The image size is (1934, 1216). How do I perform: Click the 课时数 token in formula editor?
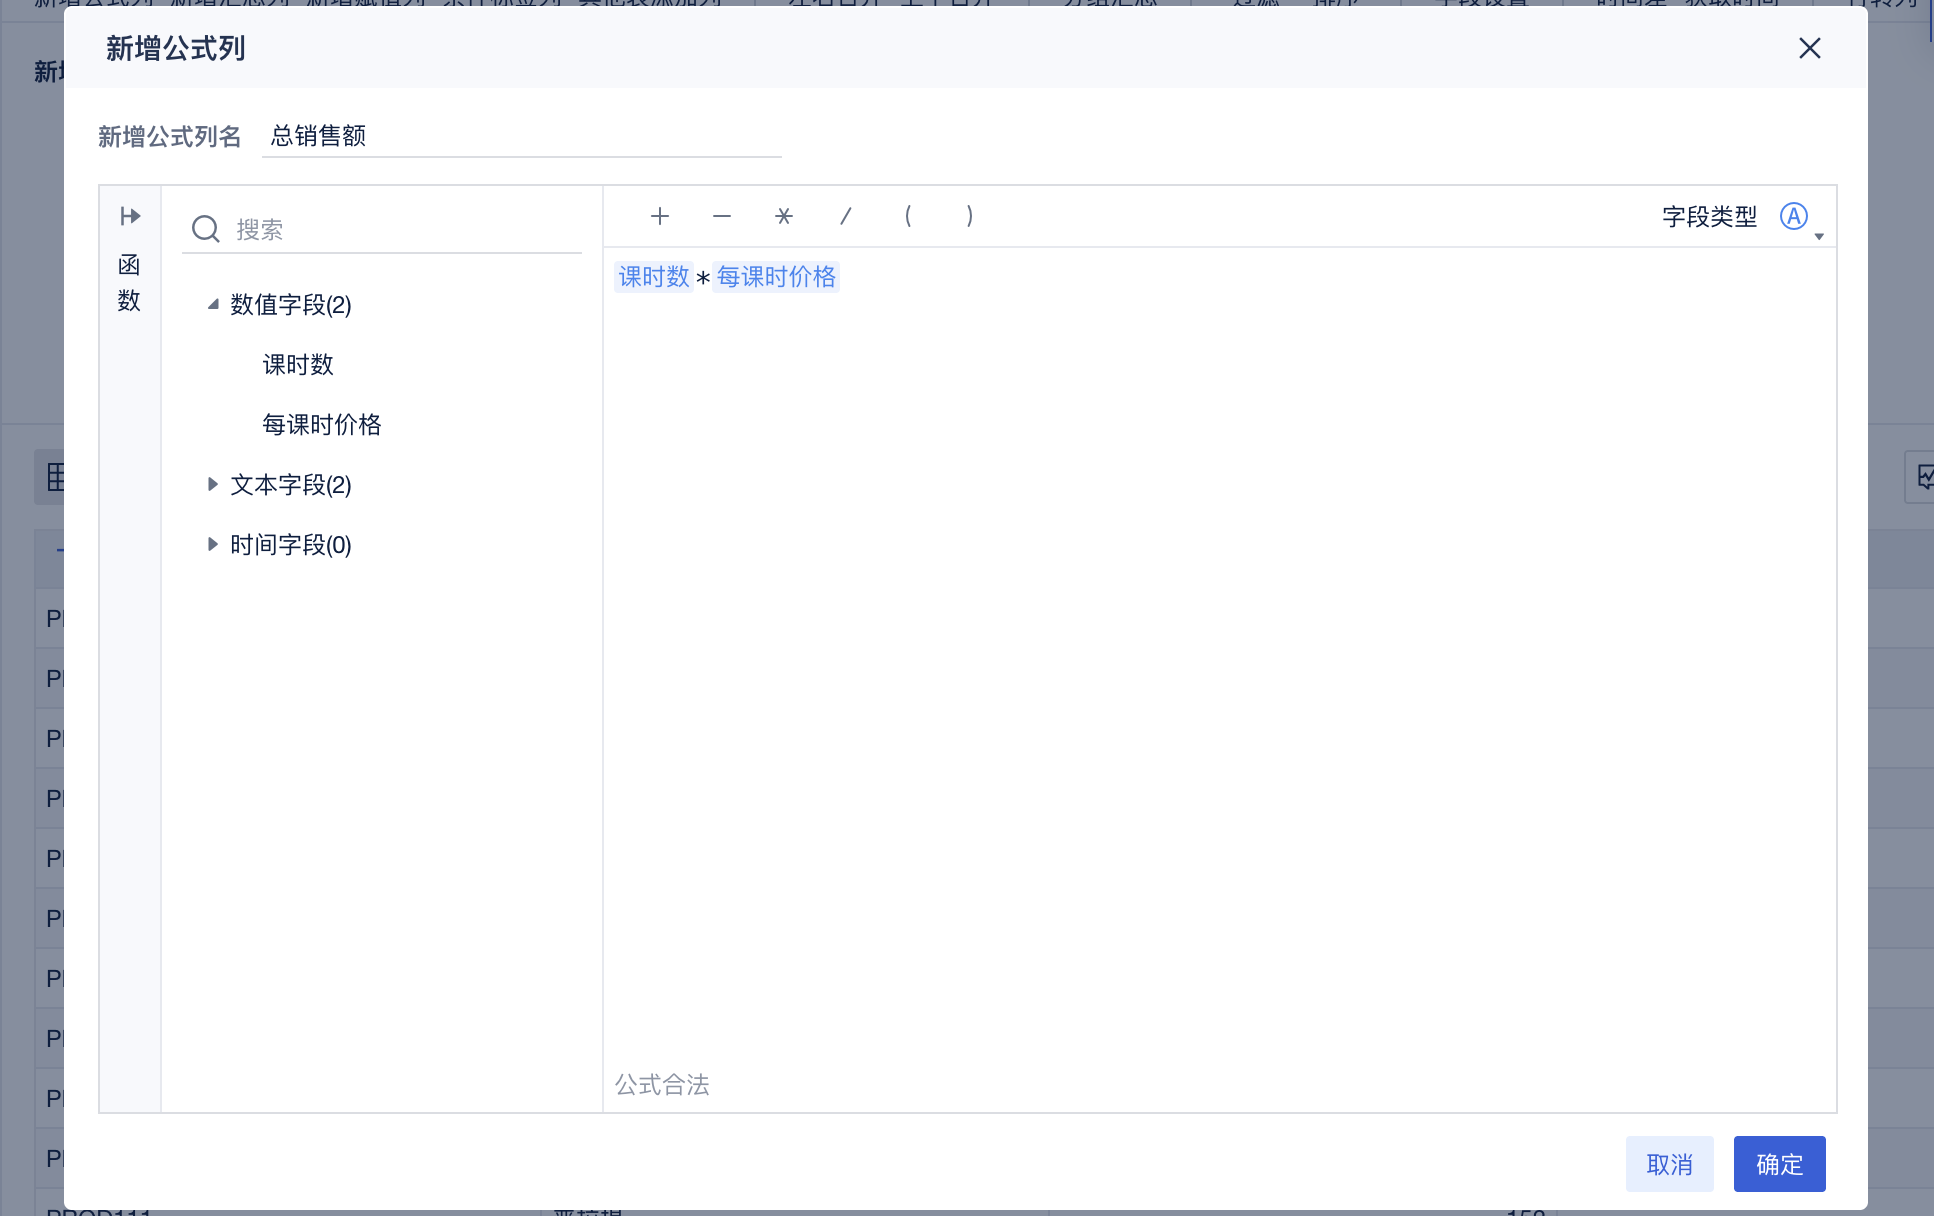[654, 277]
